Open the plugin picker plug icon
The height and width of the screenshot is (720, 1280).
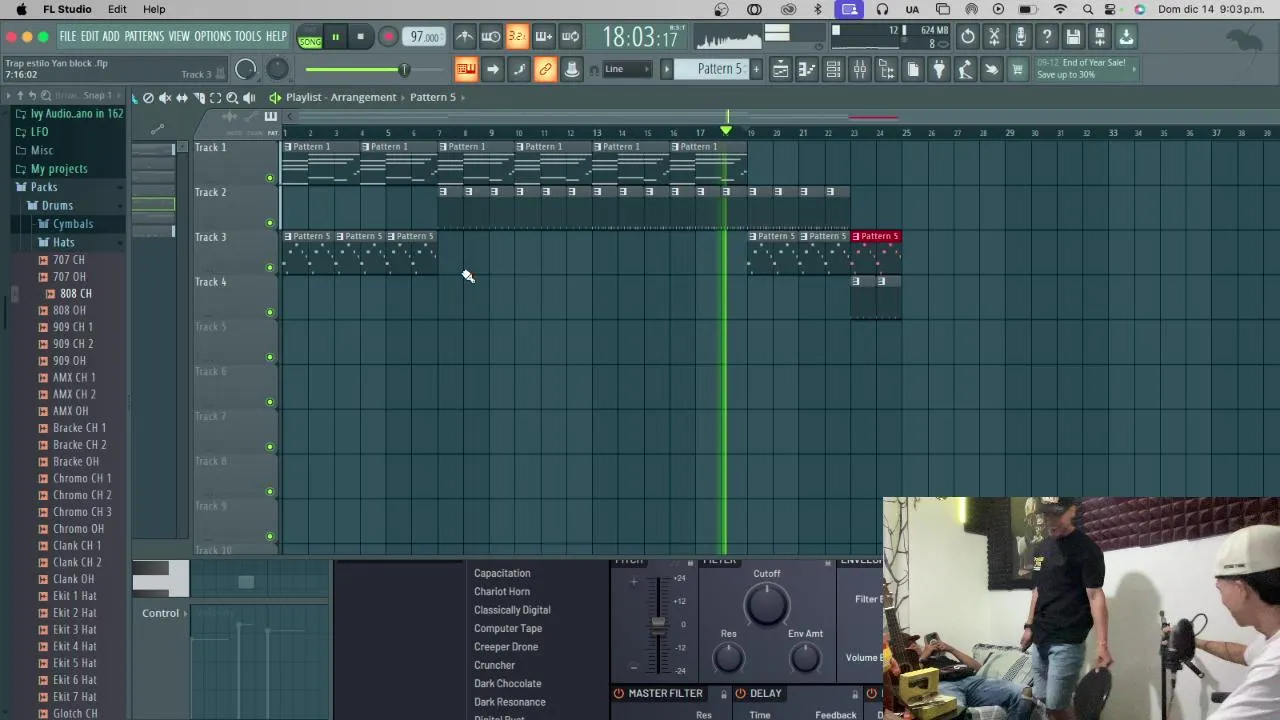(939, 69)
